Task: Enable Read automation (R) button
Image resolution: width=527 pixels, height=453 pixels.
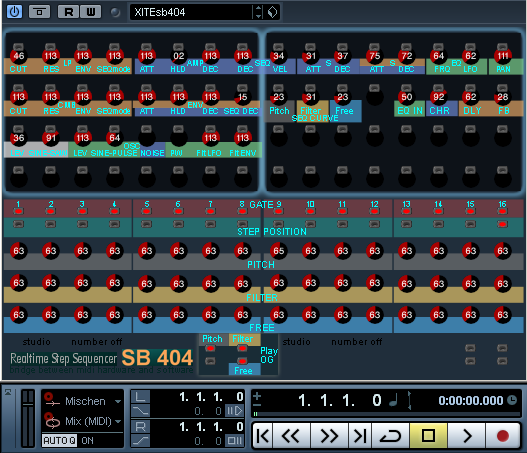Action: coord(69,12)
